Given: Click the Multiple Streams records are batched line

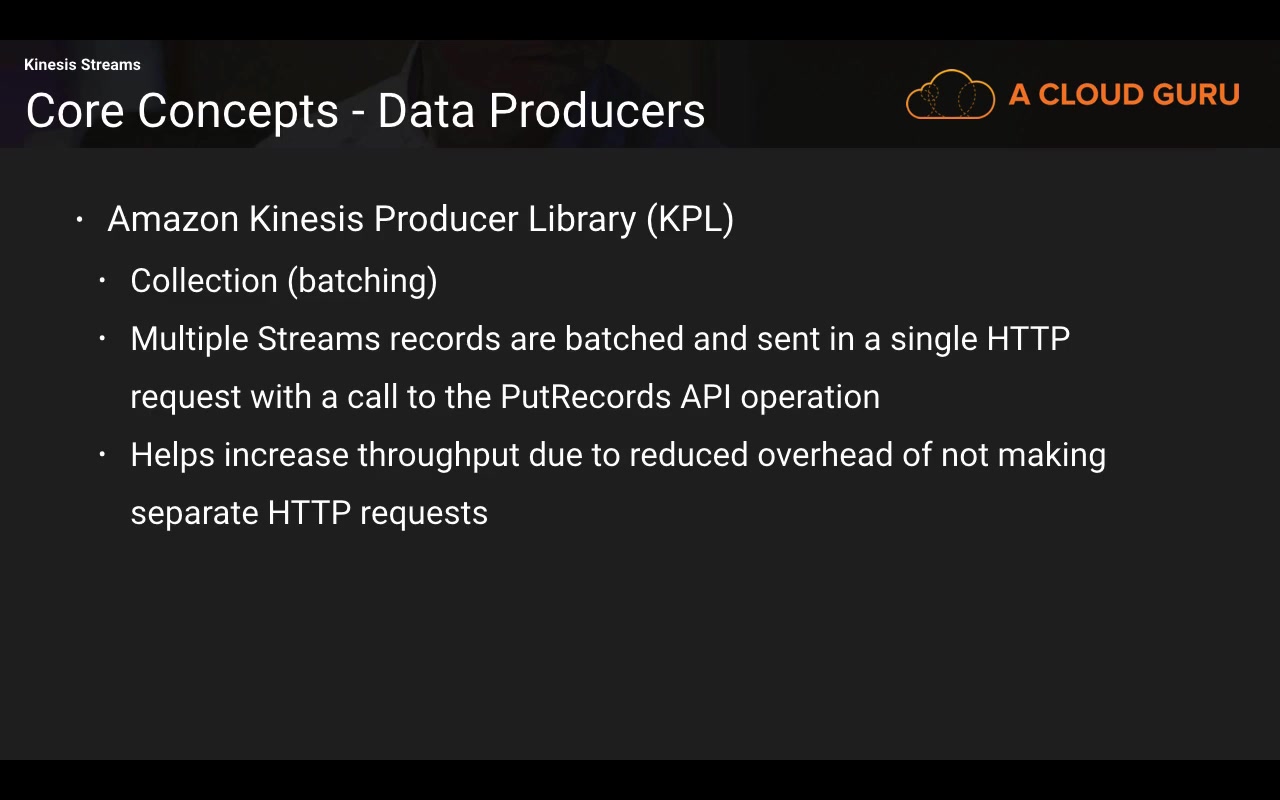Looking at the screenshot, I should pyautogui.click(x=600, y=339).
